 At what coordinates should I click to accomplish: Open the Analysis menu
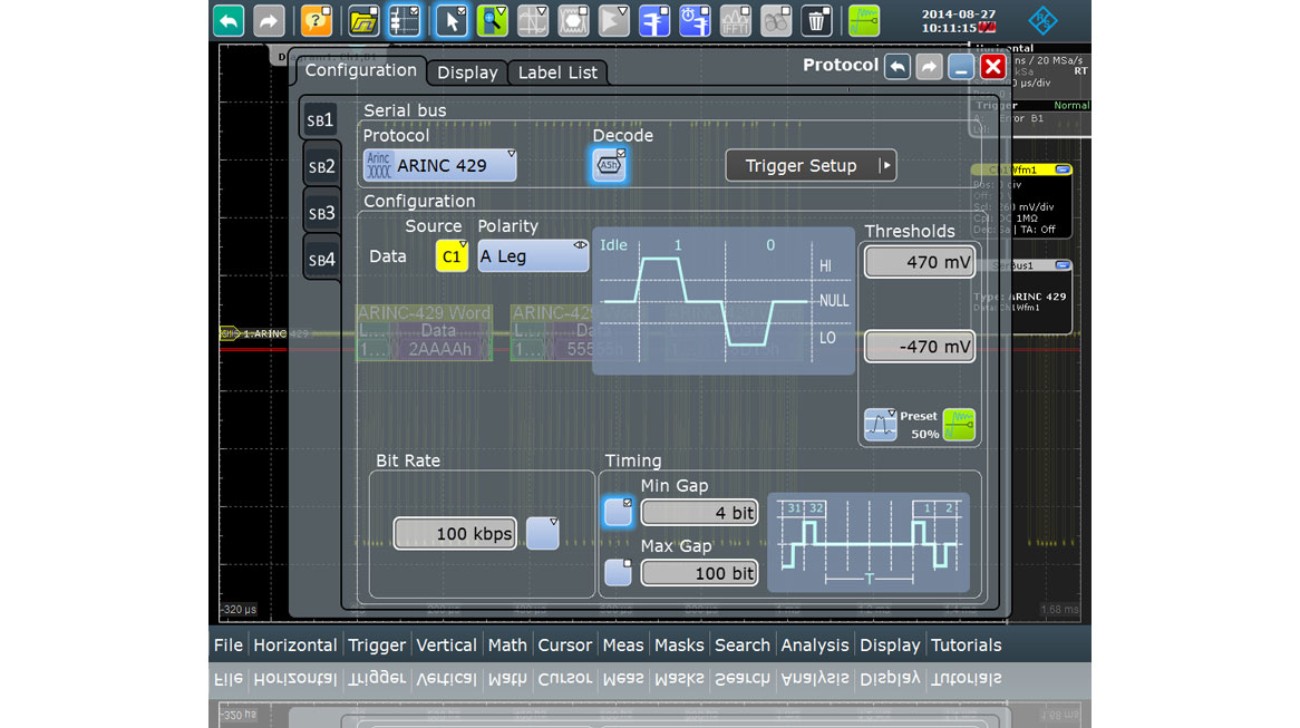coord(815,645)
